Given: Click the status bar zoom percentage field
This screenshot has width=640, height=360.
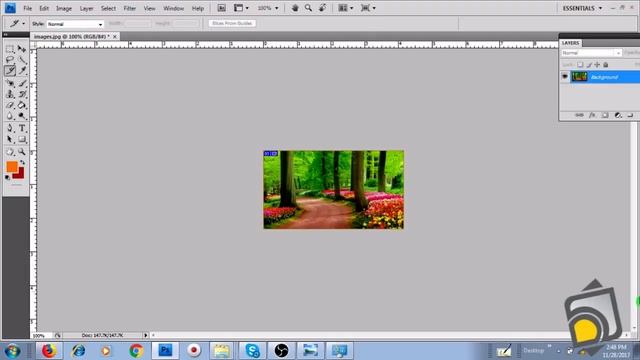Looking at the screenshot, I should pos(42,336).
